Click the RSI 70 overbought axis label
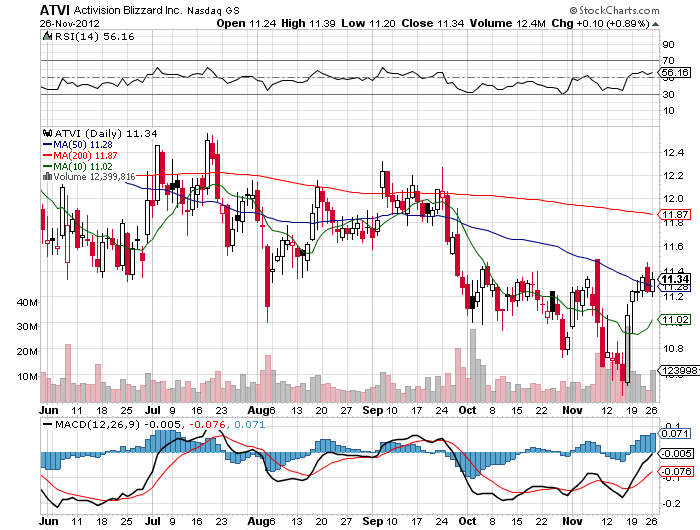700x530 pixels. [x=668, y=60]
